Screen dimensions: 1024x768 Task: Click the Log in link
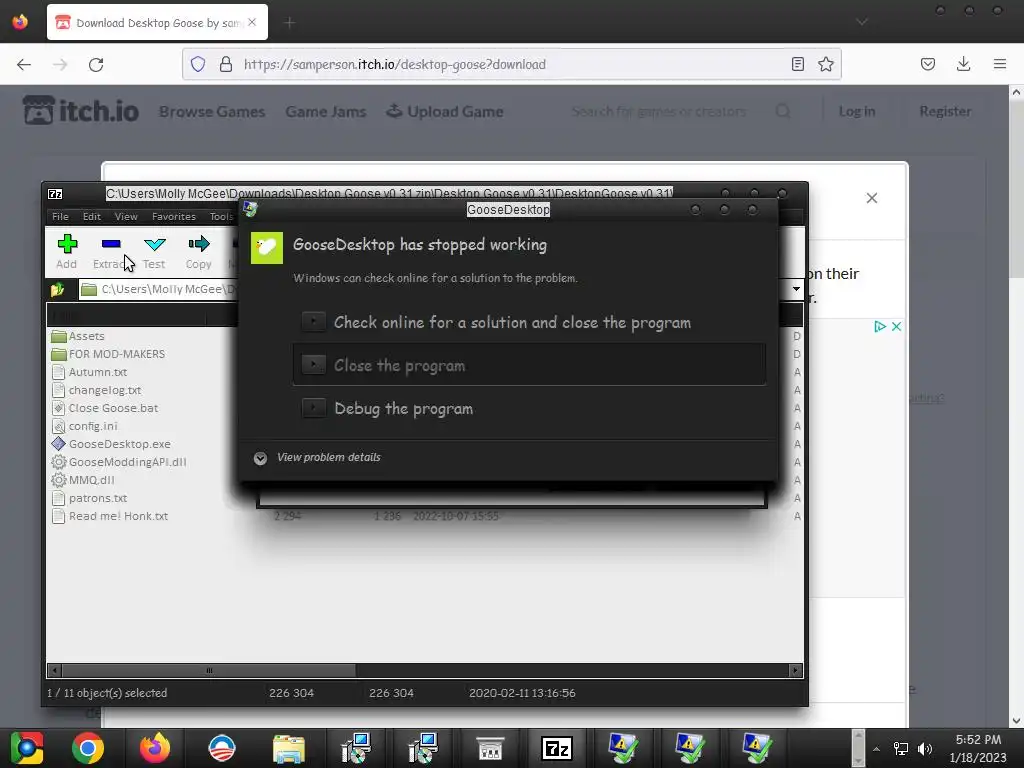point(856,112)
